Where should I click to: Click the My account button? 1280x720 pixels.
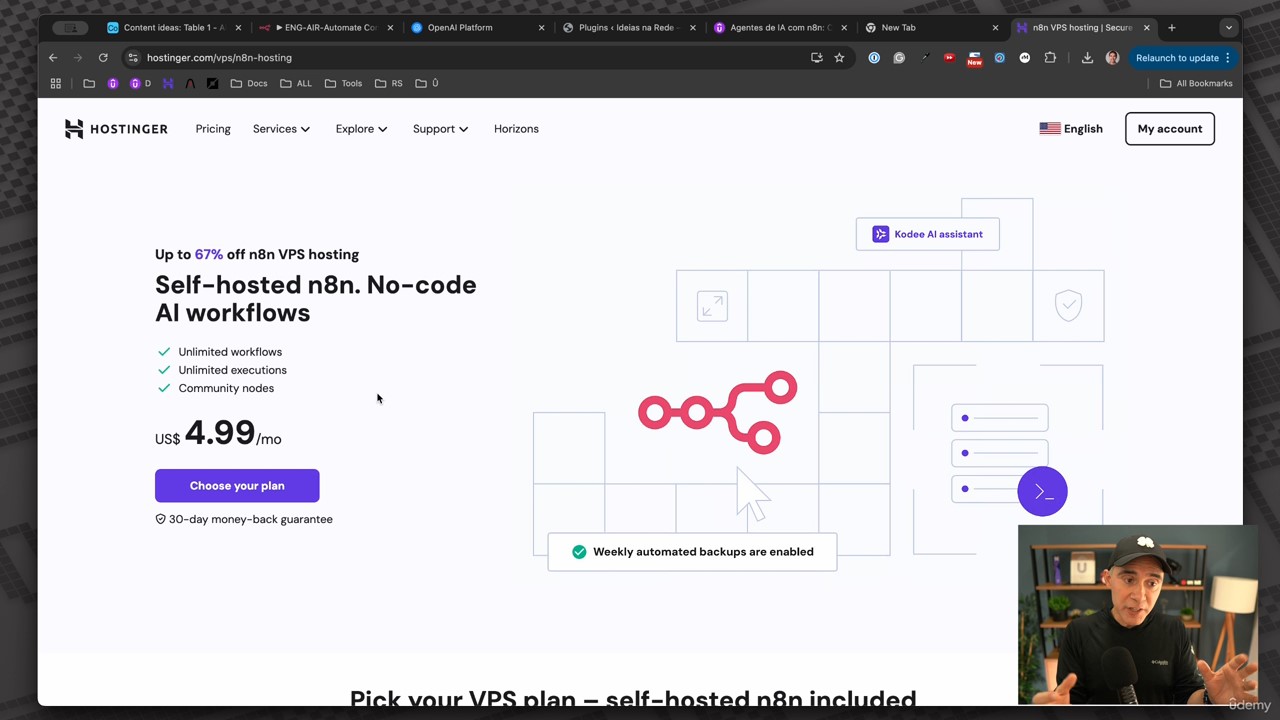point(1170,129)
